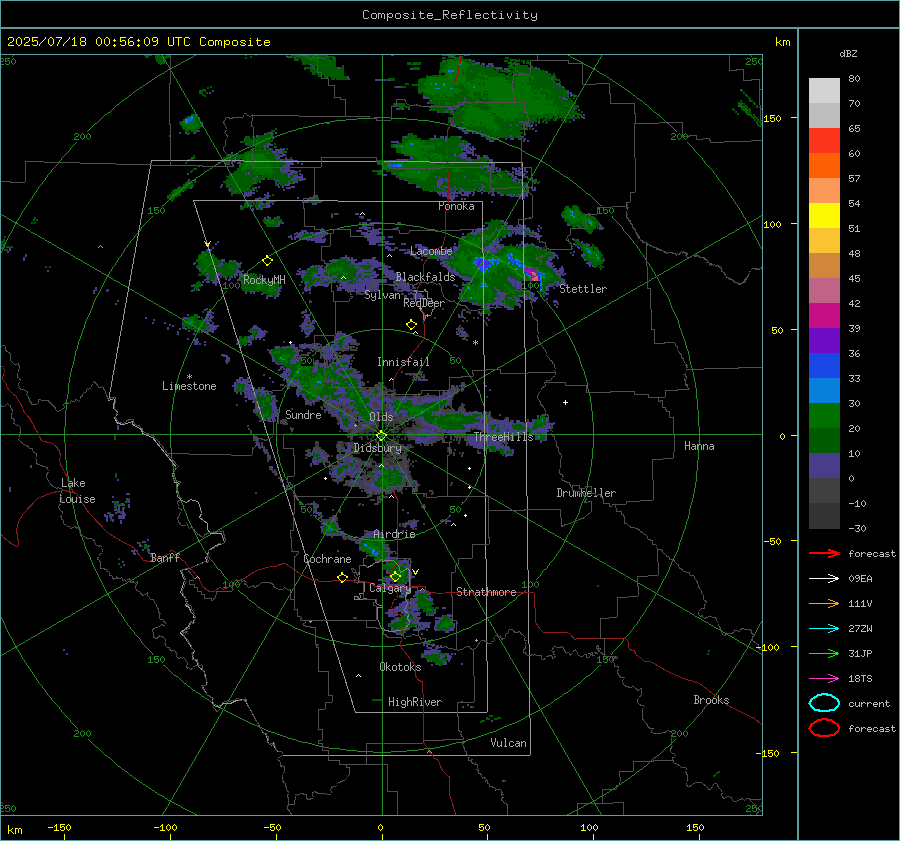Click the Drumheller city label
900x841 pixels.
(586, 493)
